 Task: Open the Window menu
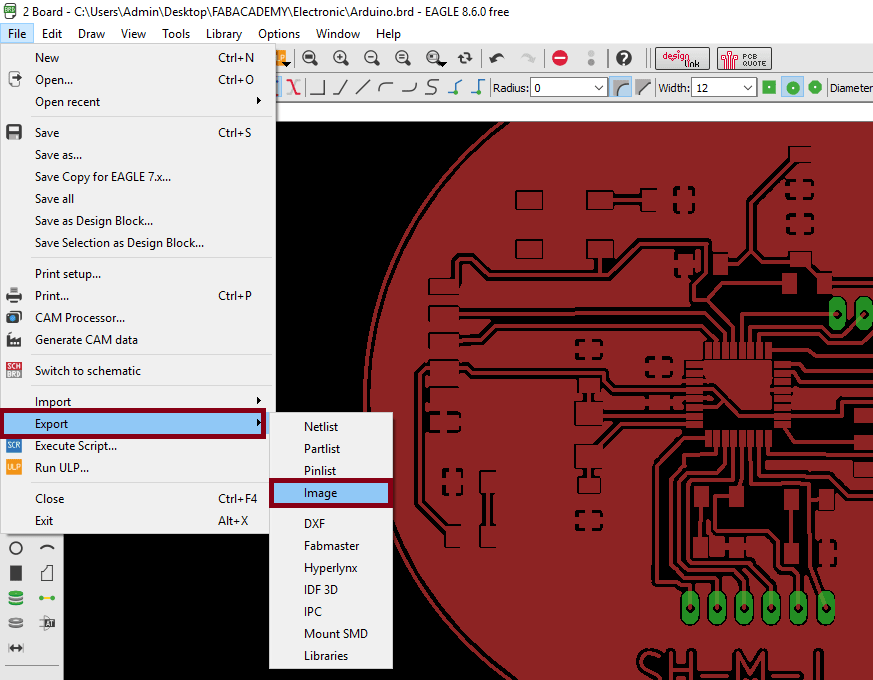click(x=338, y=34)
